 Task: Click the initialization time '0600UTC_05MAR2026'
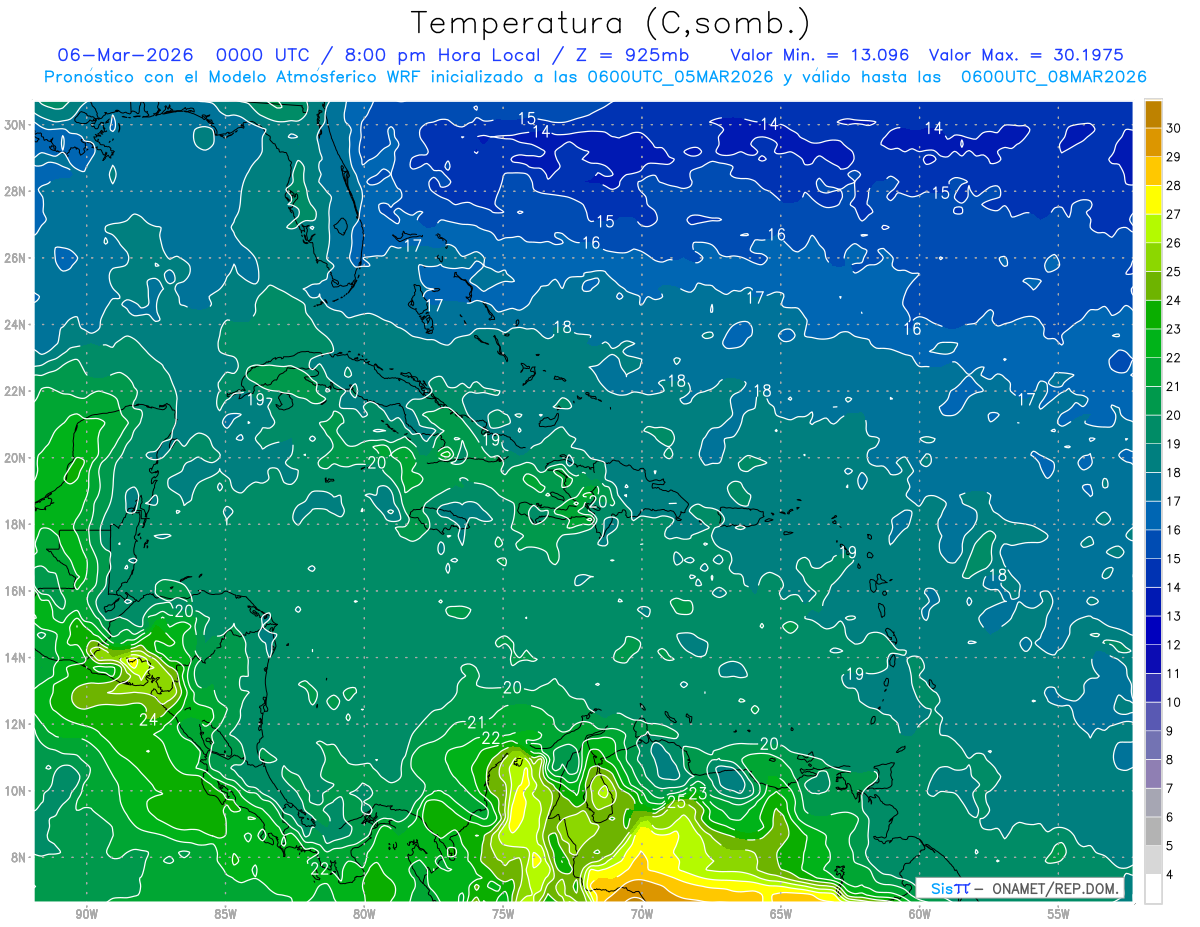[680, 77]
